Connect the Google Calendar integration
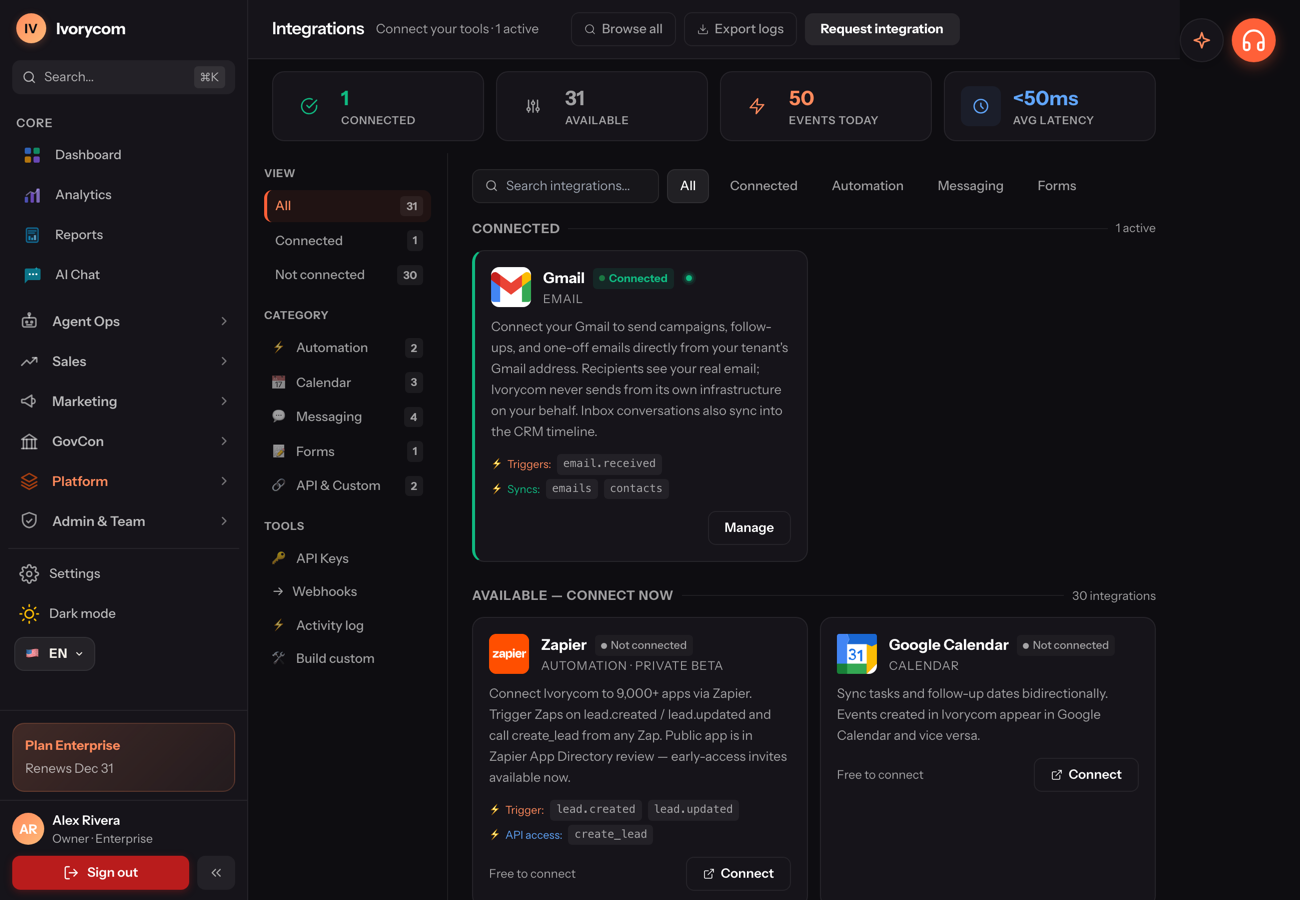The width and height of the screenshot is (1300, 900). click(1086, 775)
